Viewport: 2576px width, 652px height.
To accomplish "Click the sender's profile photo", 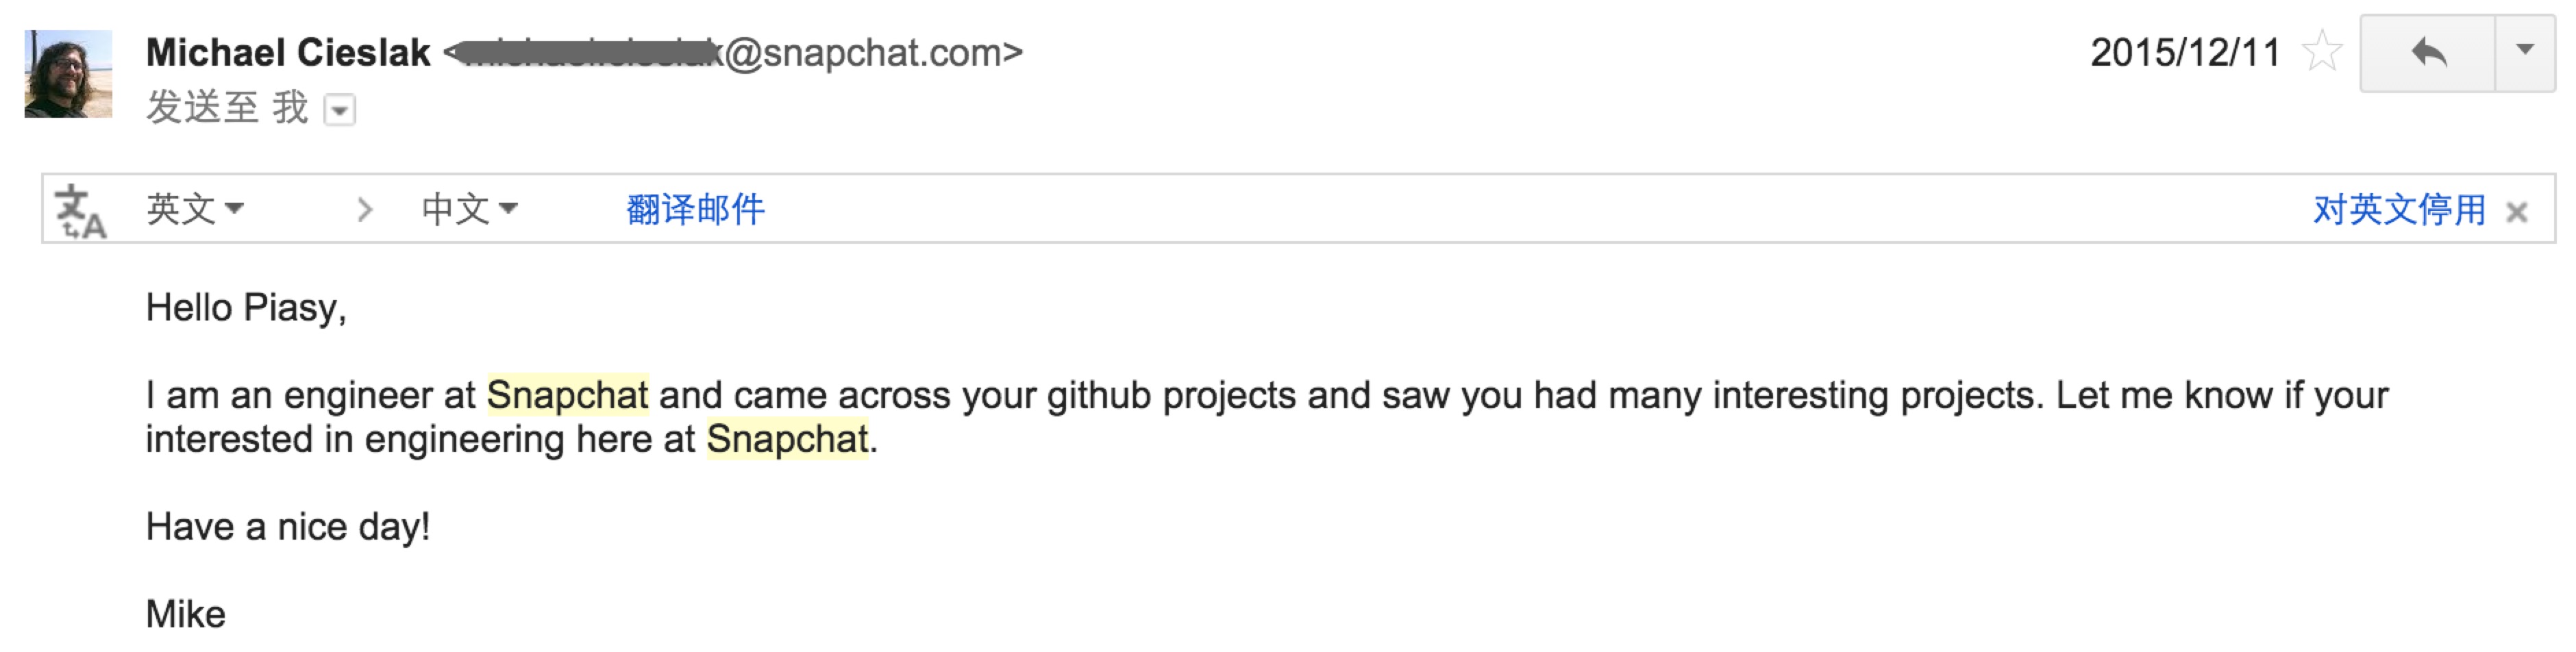I will (x=68, y=74).
